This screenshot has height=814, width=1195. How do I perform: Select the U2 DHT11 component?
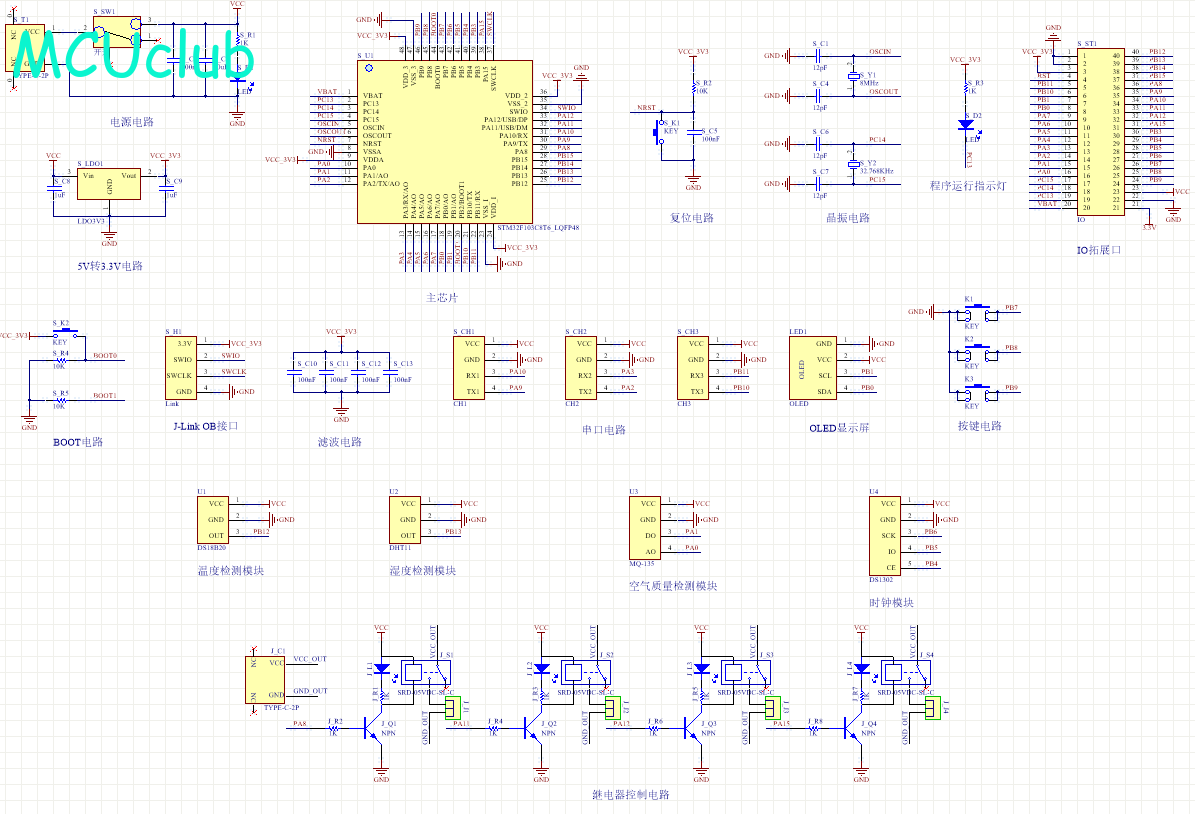tap(405, 520)
